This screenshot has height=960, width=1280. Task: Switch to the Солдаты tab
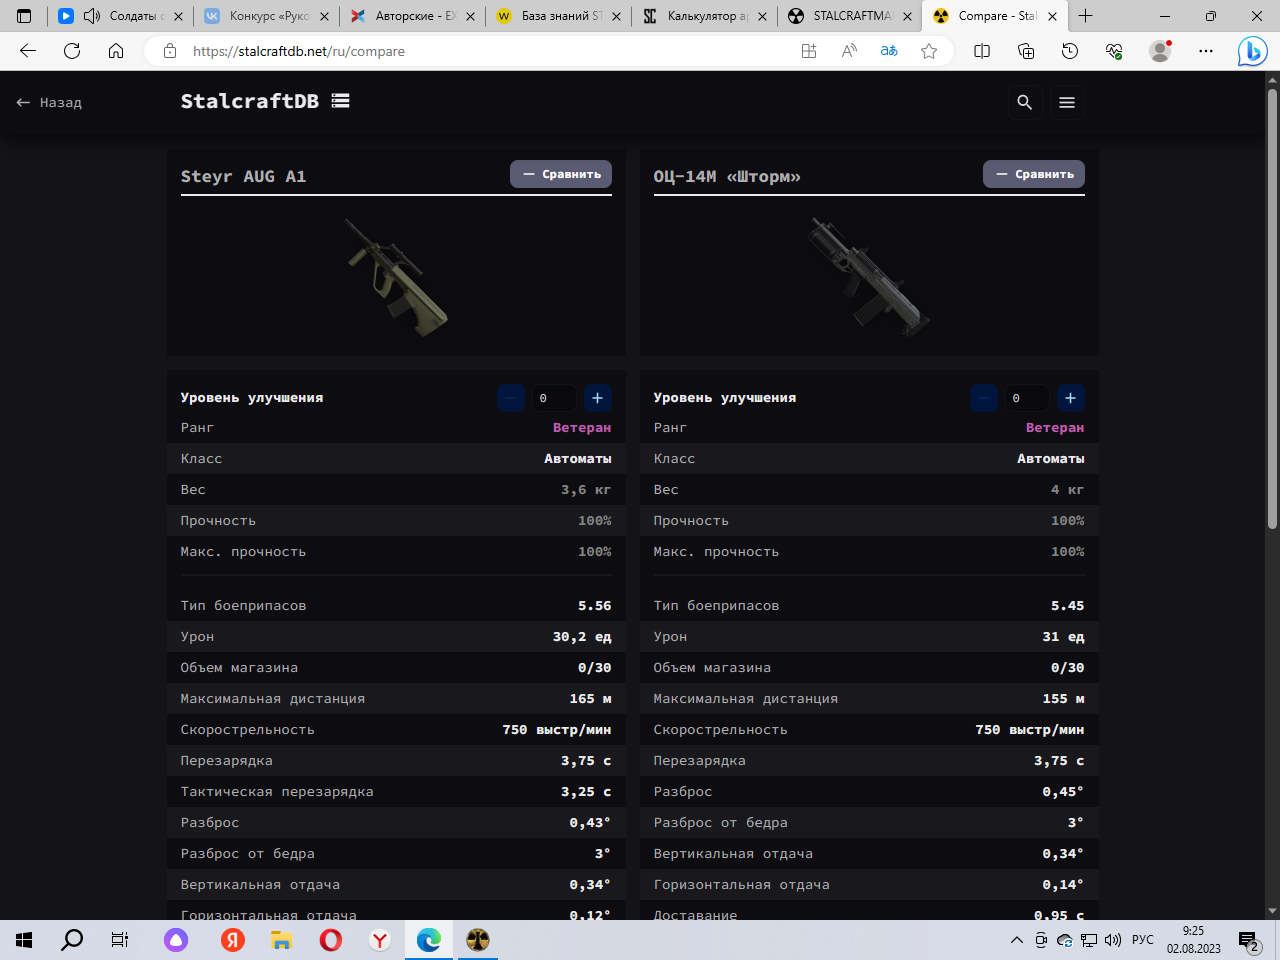pos(122,16)
